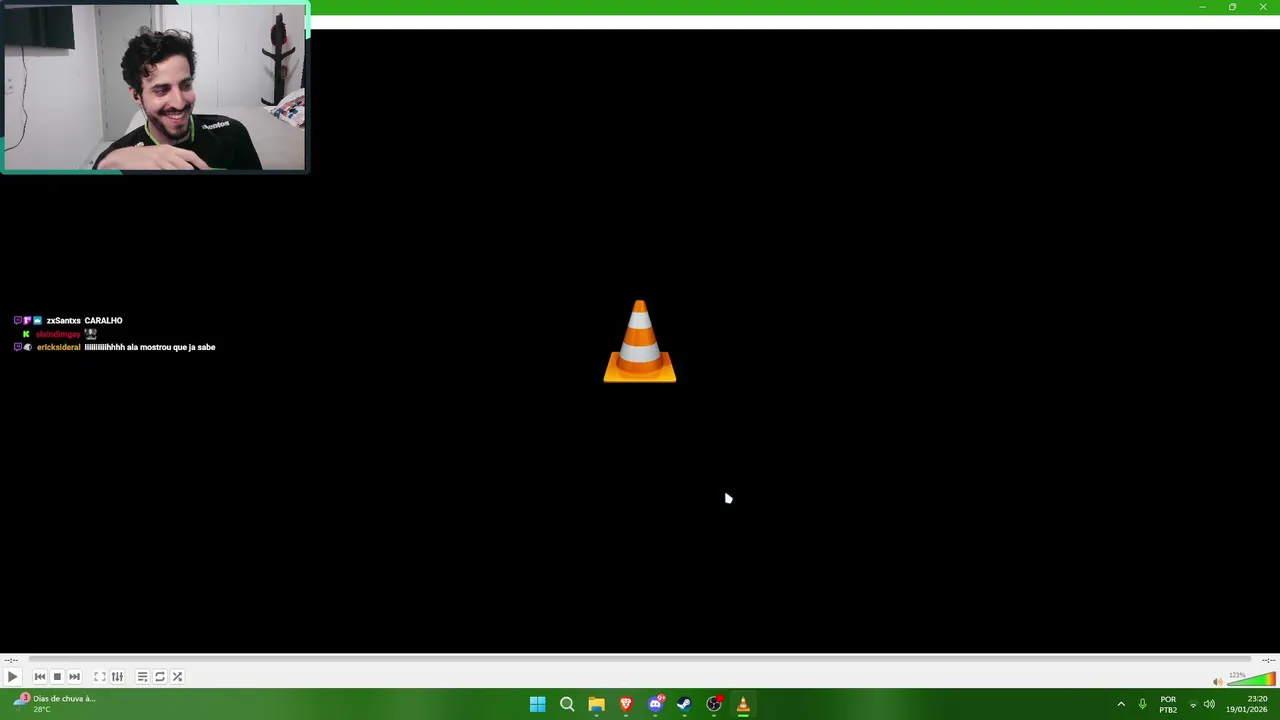
Task: Stop playback with the square button
Action: [x=57, y=677]
